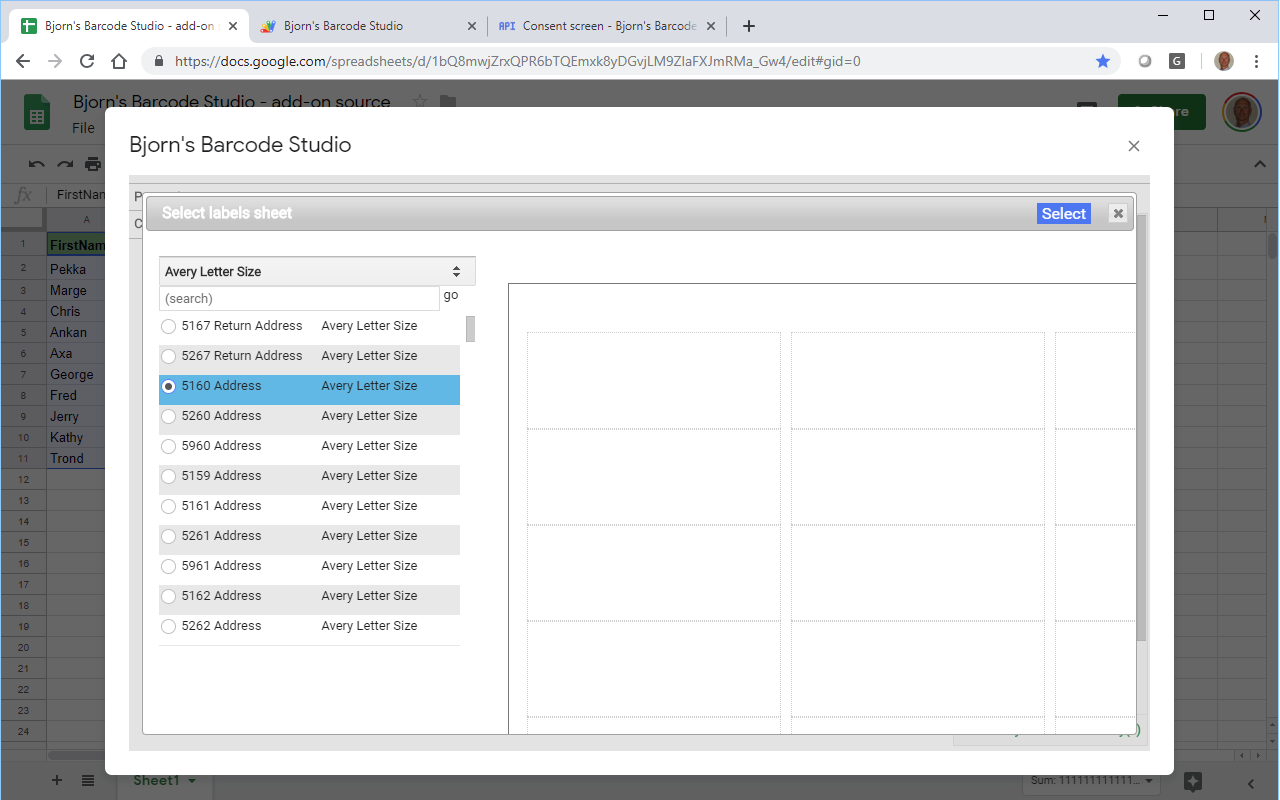Close the Bjorn's Barcode Studio add-on dialog
This screenshot has width=1280, height=800.
(1134, 146)
